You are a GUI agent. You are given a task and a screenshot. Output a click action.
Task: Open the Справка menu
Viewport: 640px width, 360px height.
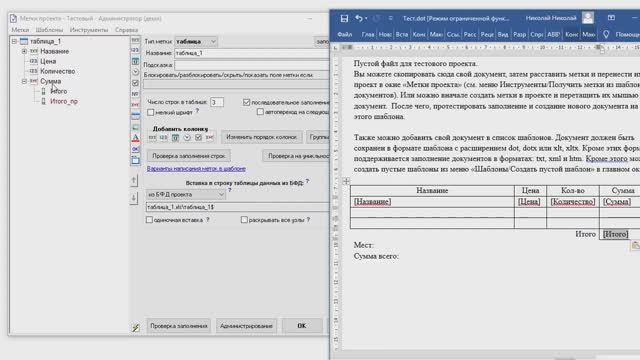127,30
